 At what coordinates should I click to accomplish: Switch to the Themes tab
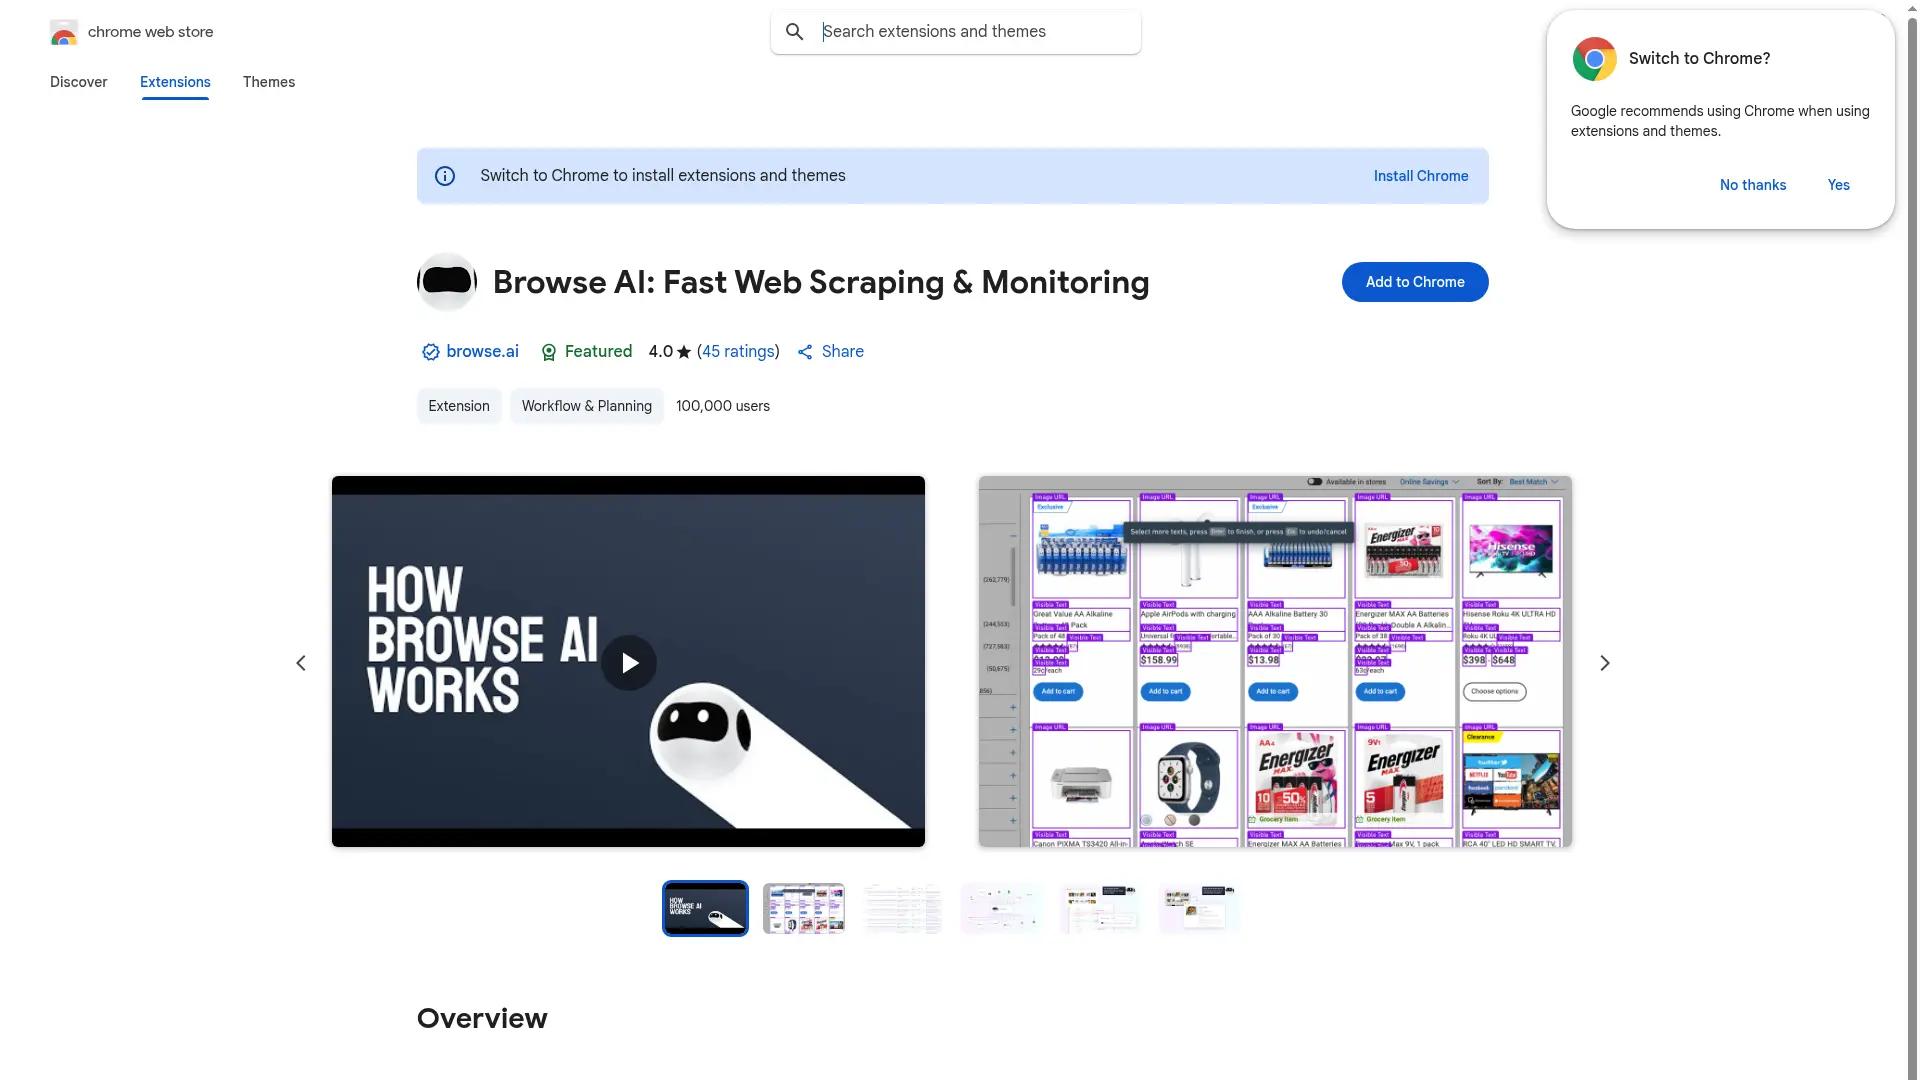[268, 82]
